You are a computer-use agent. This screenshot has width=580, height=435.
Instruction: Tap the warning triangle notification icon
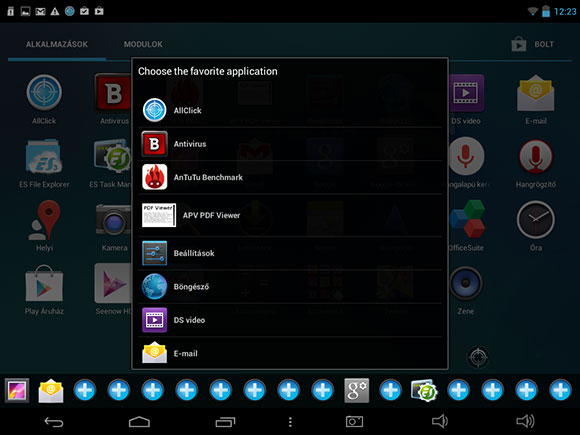(x=55, y=11)
